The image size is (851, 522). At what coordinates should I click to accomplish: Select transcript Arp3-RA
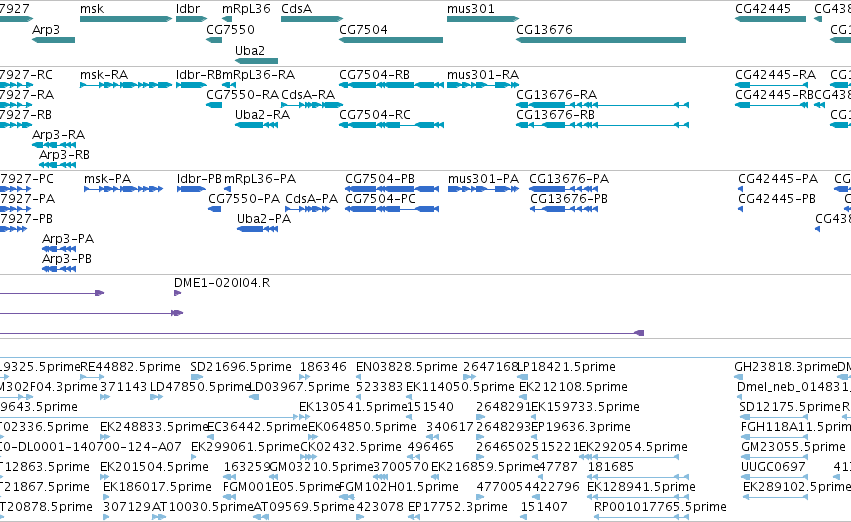[54, 145]
